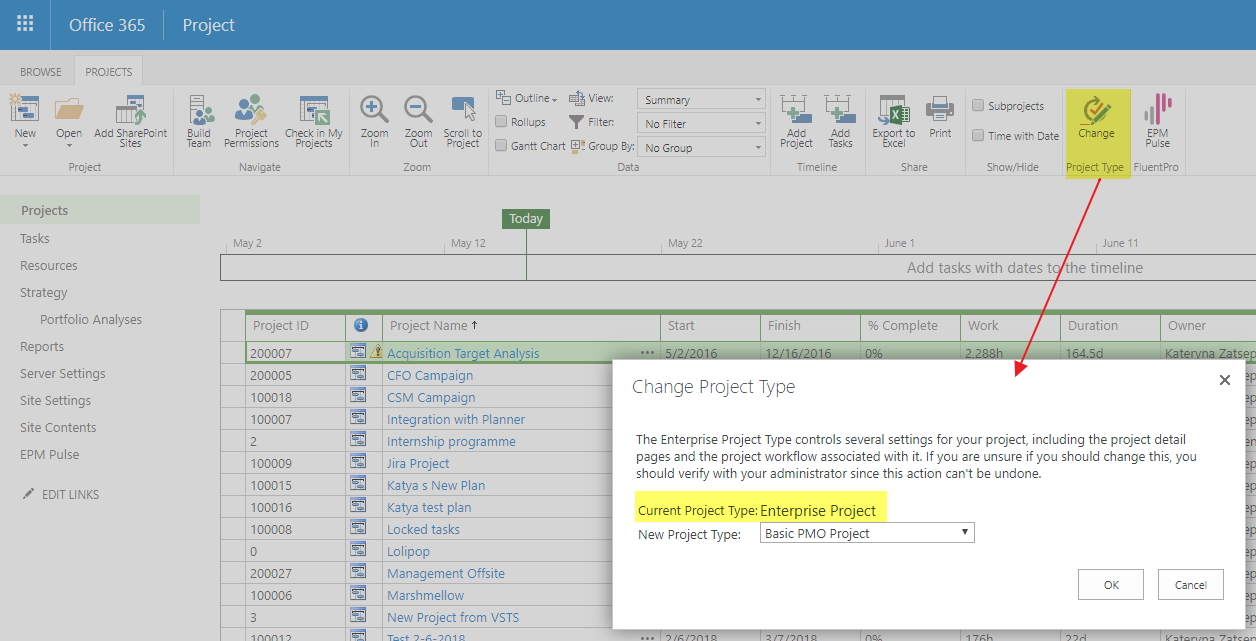Zoom Out on the timeline

tap(418, 123)
